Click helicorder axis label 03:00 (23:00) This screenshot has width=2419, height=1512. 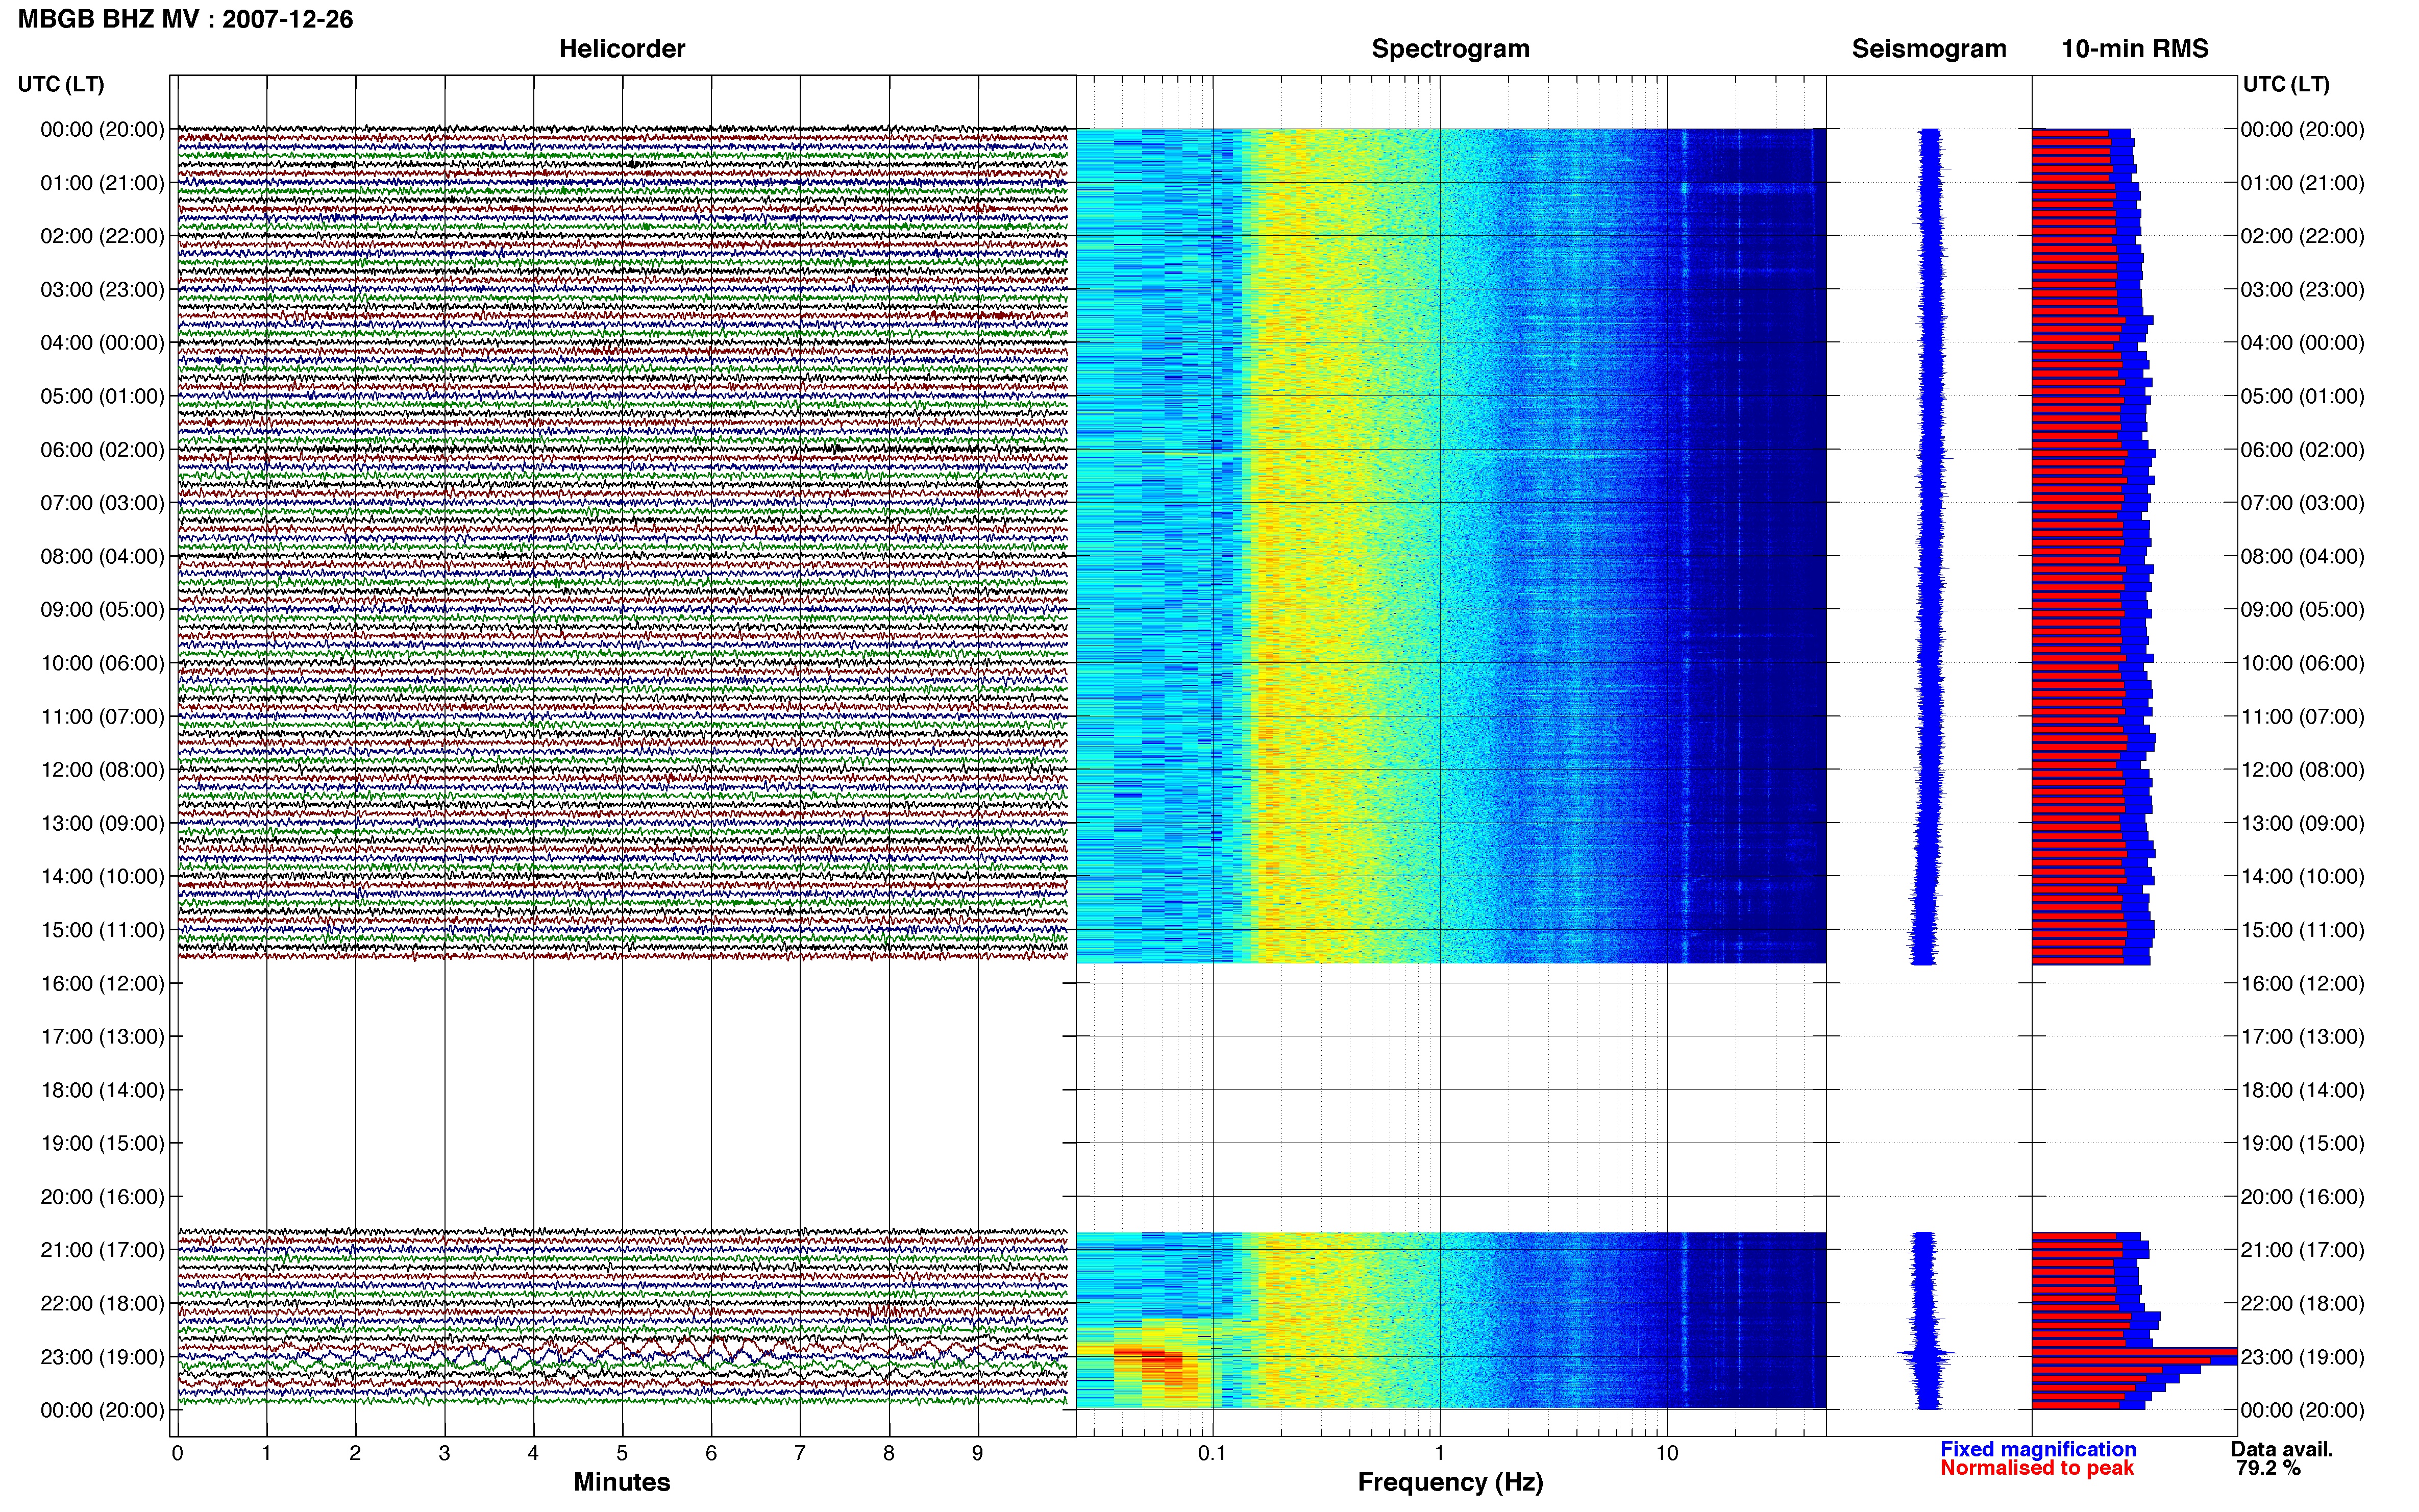click(x=102, y=290)
